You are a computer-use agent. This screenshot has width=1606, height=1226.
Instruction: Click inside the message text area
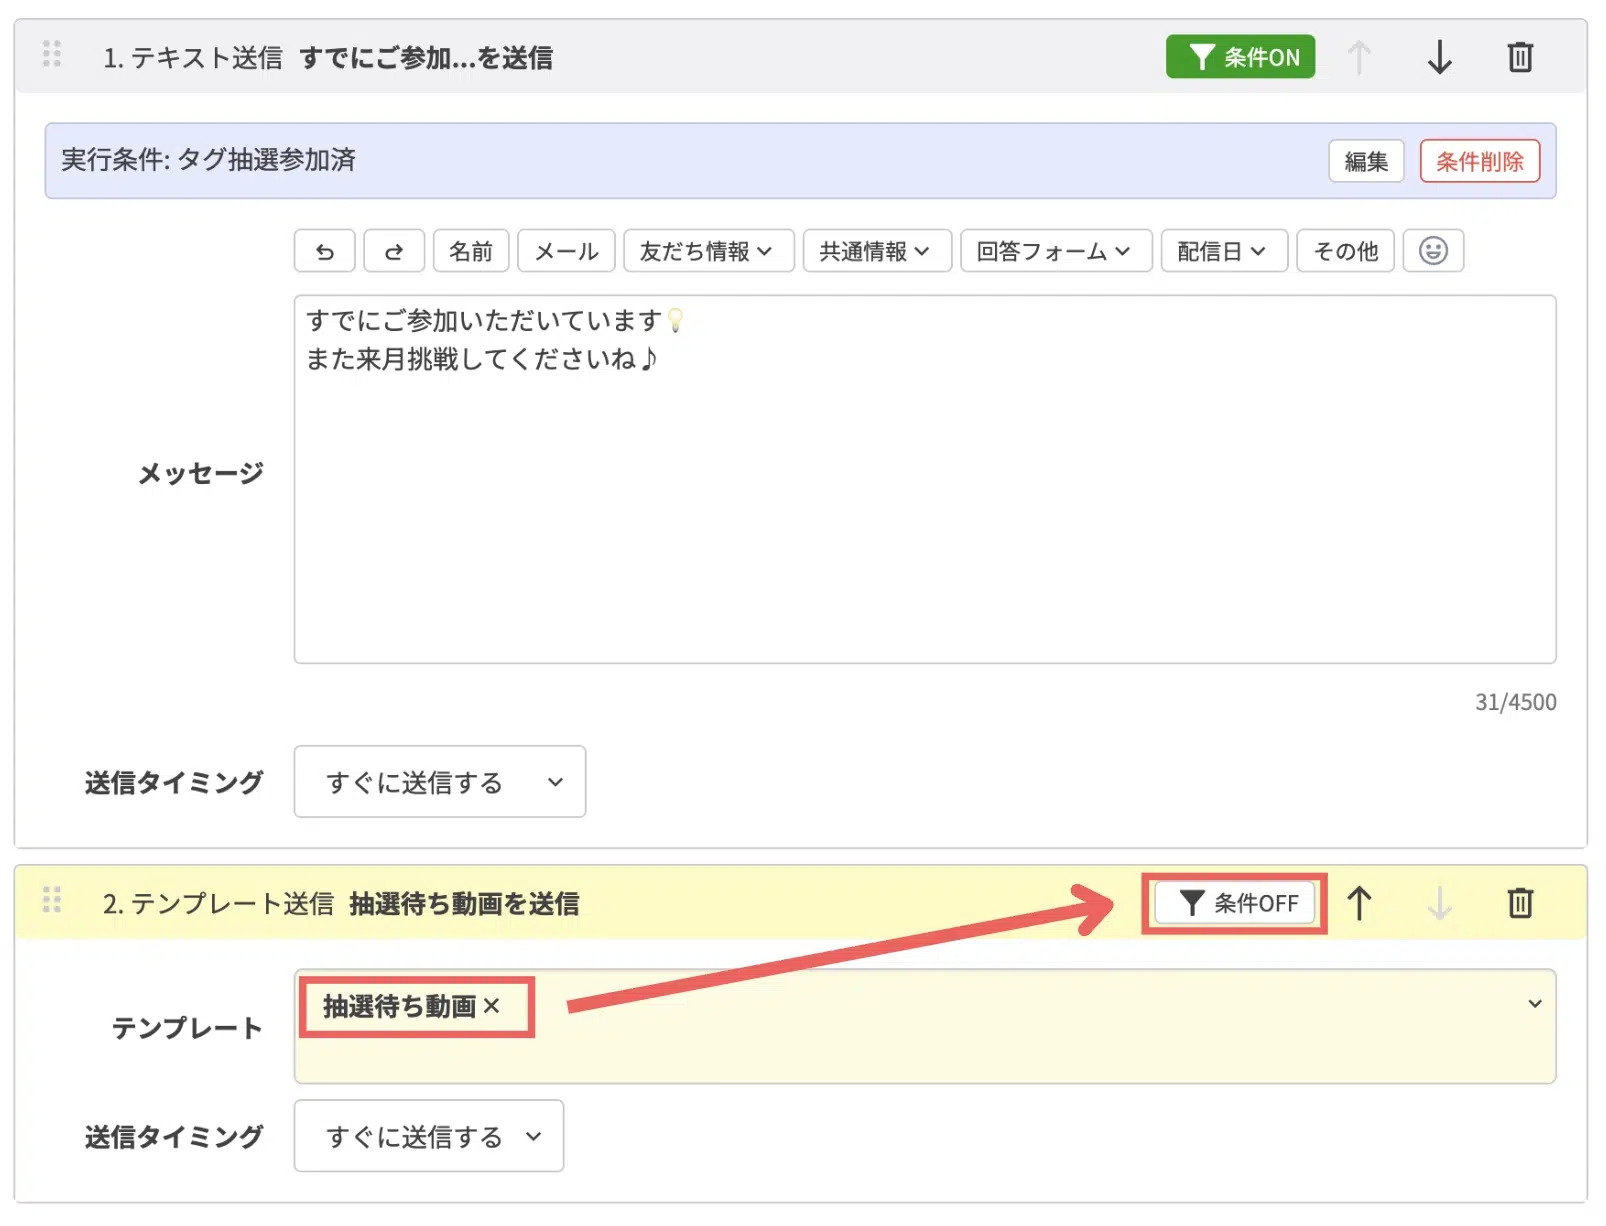(x=925, y=479)
